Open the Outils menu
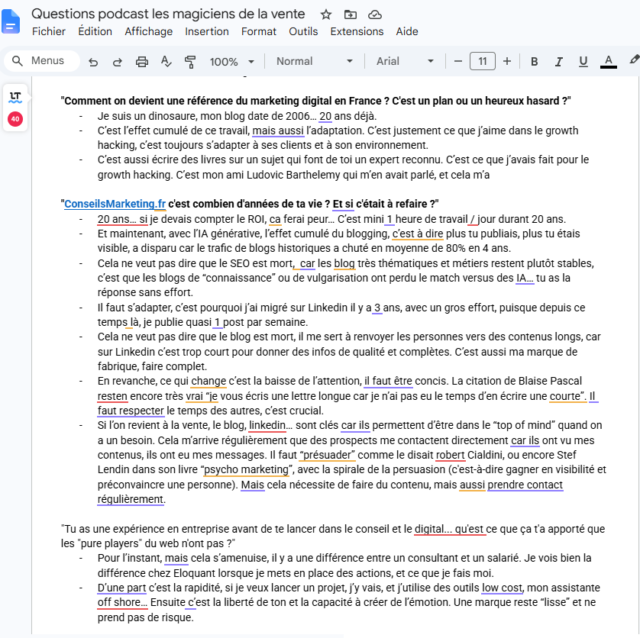The width and height of the screenshot is (640, 638). point(303,31)
